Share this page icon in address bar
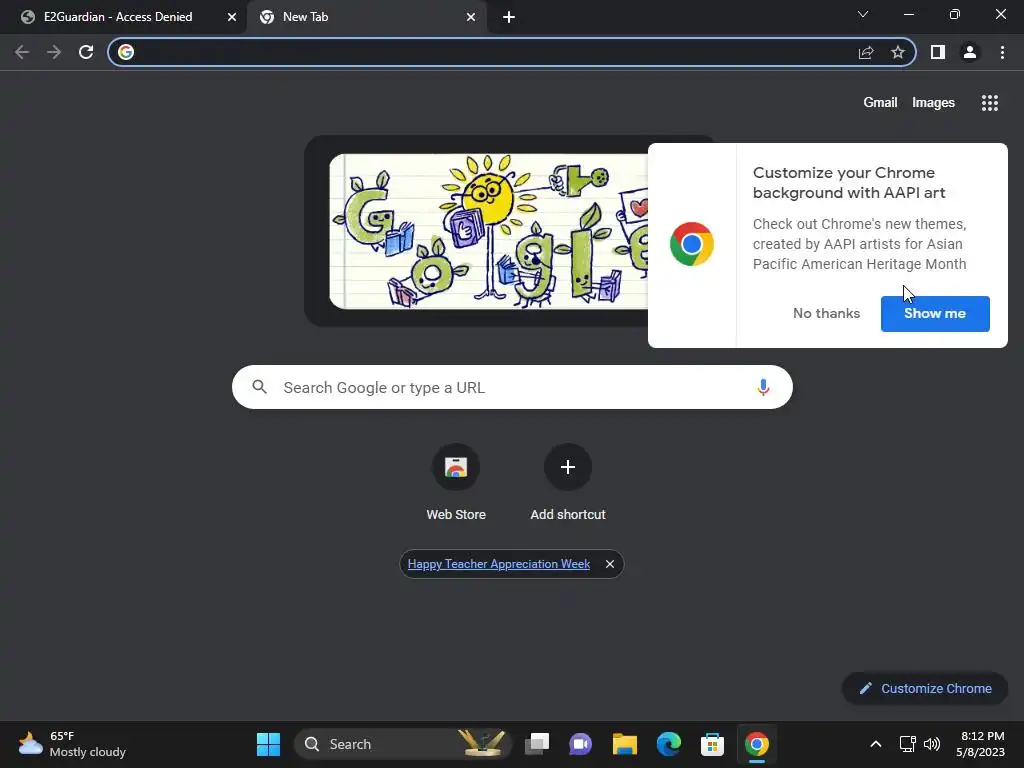This screenshot has height=768, width=1024. [866, 52]
